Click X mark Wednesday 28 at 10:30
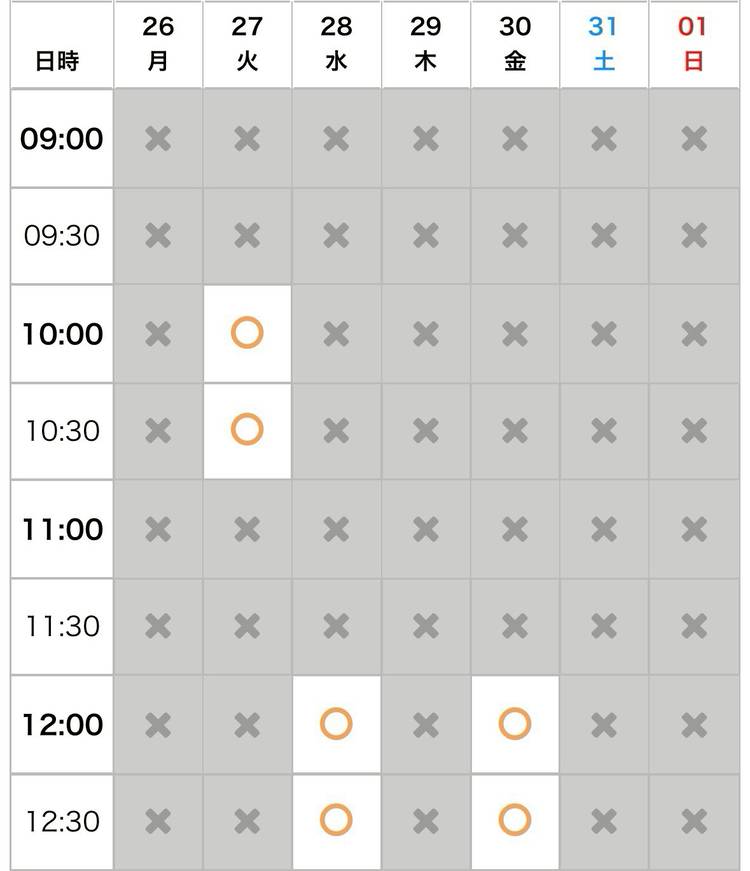Viewport: 750px width, 871px height. [336, 430]
